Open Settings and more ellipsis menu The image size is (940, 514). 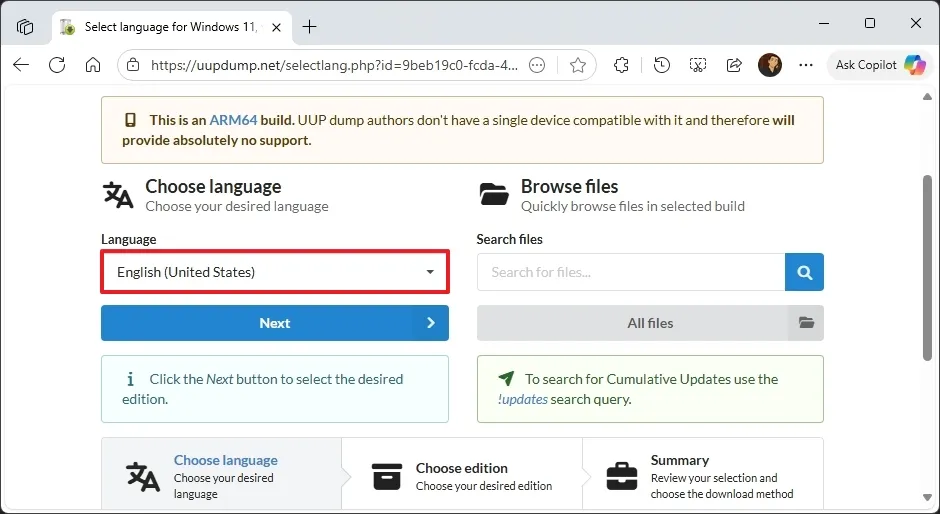point(806,65)
